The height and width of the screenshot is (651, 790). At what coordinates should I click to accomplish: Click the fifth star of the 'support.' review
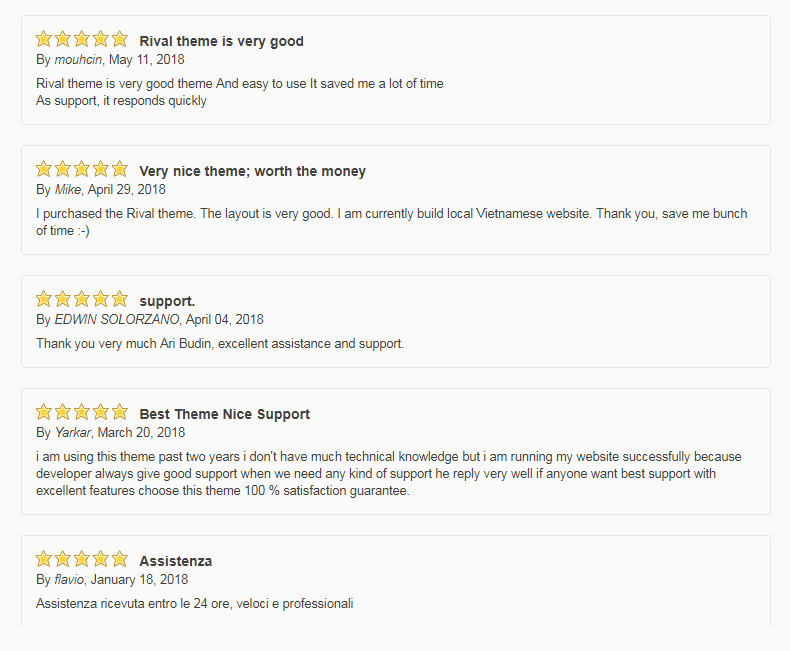point(120,299)
